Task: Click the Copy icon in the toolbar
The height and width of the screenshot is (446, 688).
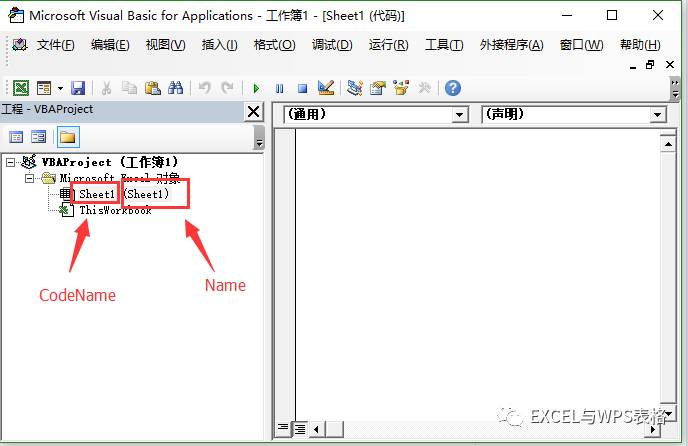Action: 129,88
